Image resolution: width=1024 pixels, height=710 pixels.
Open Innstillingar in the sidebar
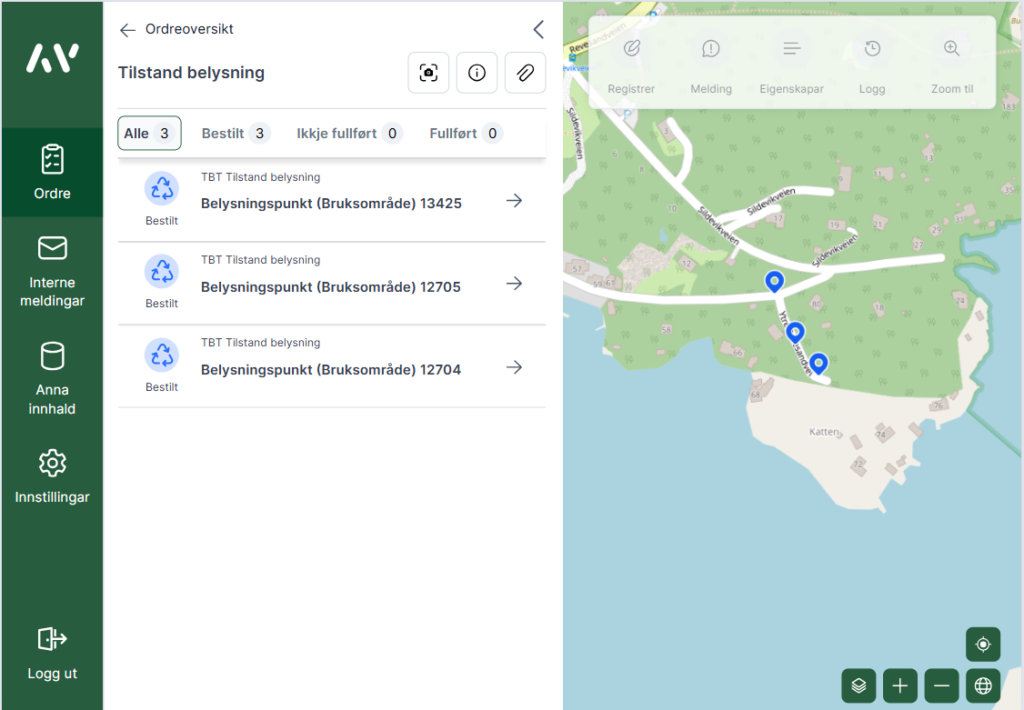tap(52, 477)
